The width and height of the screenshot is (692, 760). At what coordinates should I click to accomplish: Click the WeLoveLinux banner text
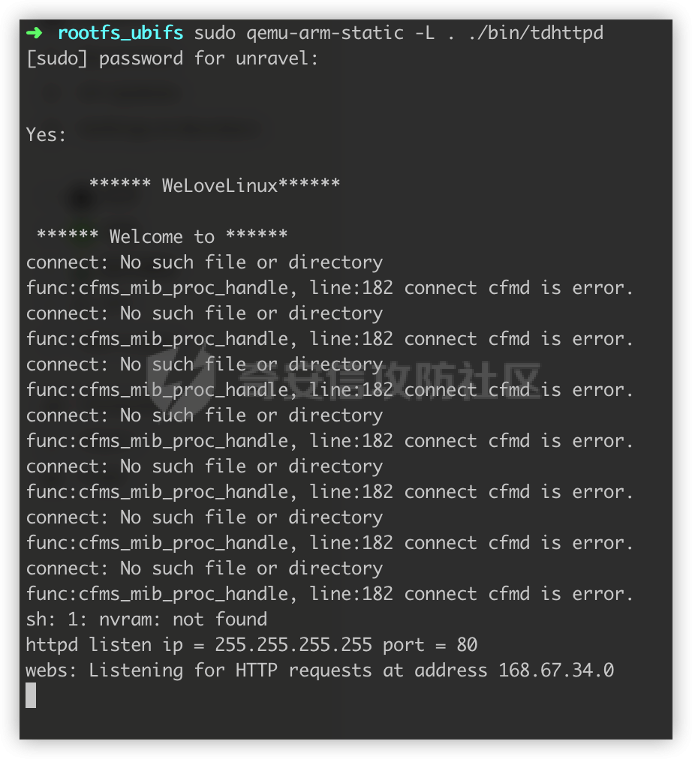214,185
